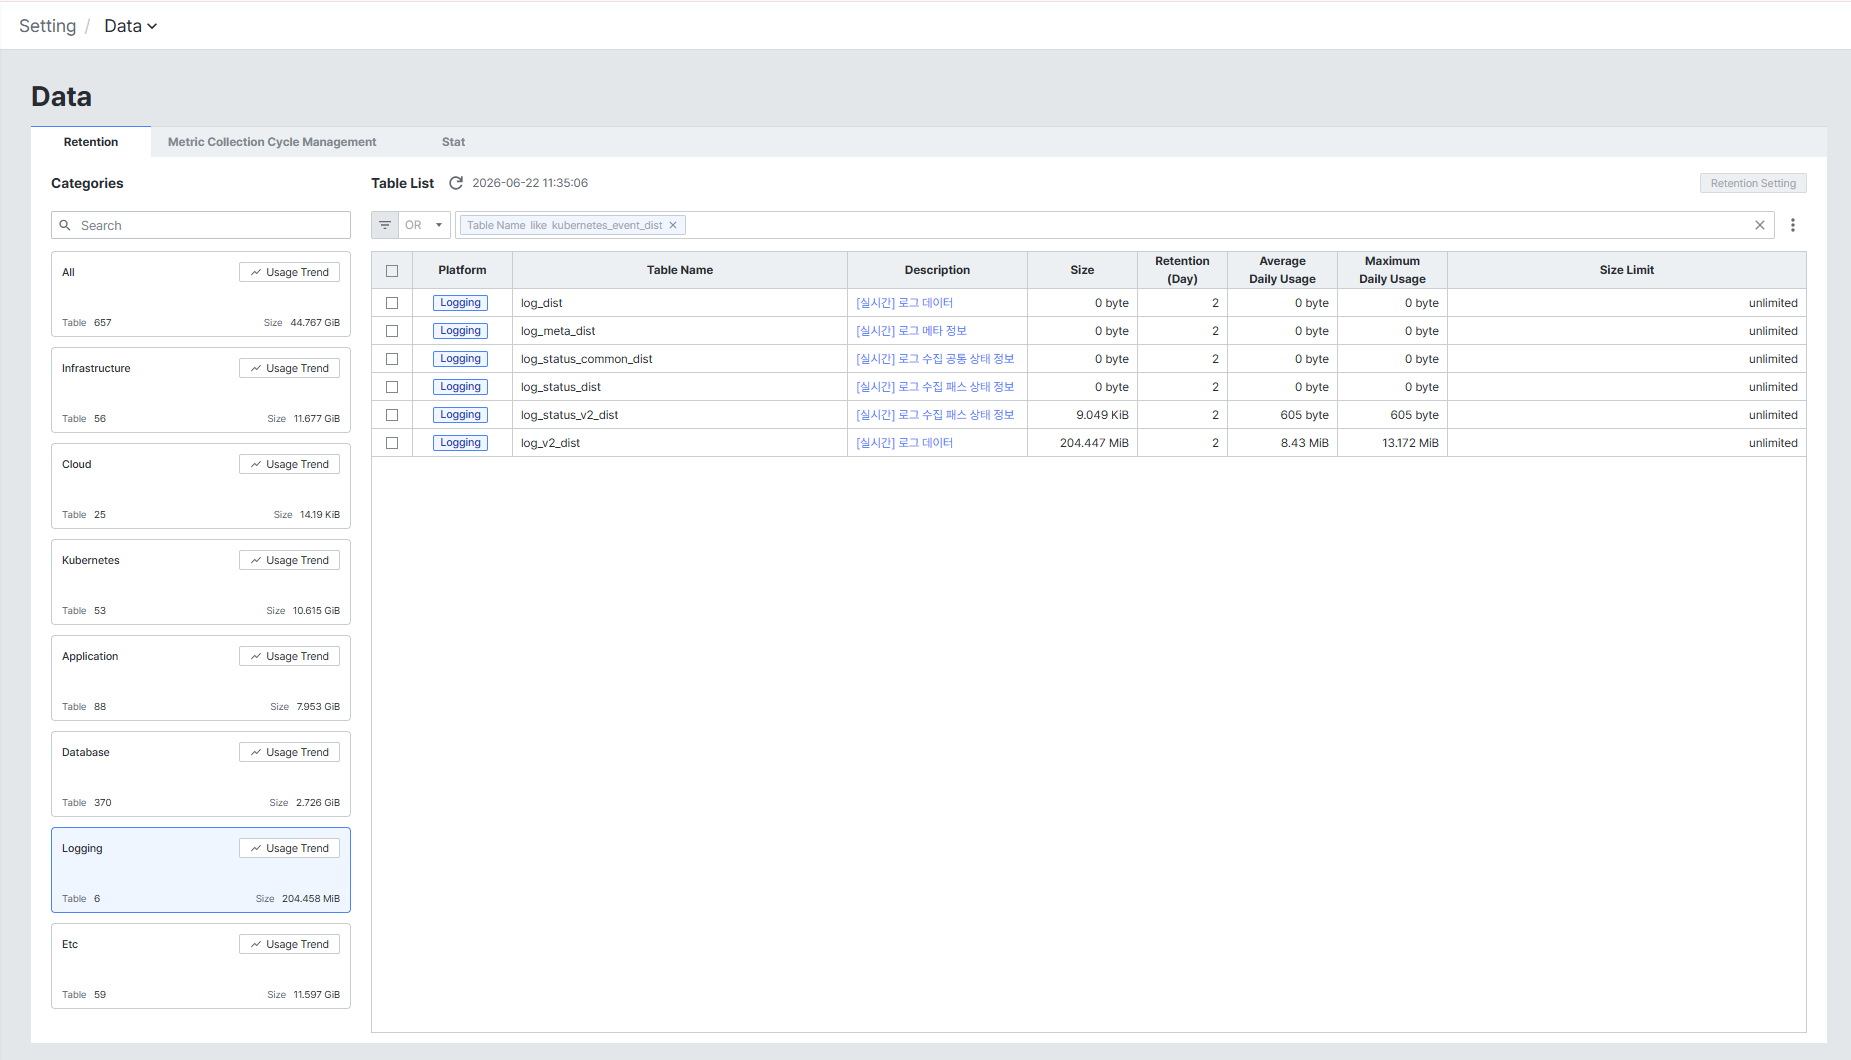Sort by Maximum Daily Usage column header
Image resolution: width=1851 pixels, height=1060 pixels.
point(1392,270)
